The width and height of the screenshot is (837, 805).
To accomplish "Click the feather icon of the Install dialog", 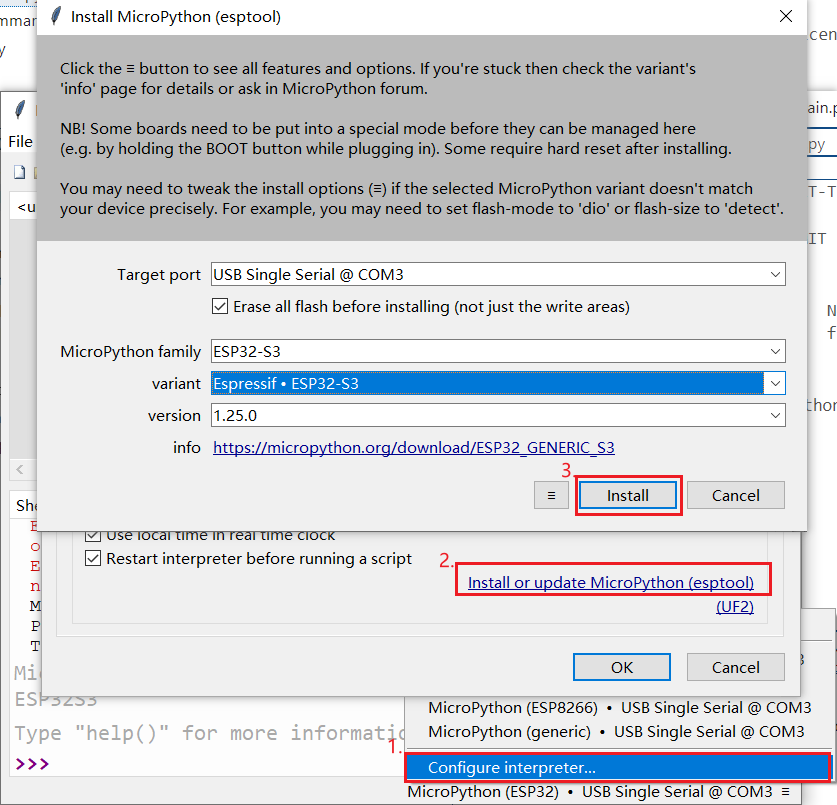I will point(56,17).
